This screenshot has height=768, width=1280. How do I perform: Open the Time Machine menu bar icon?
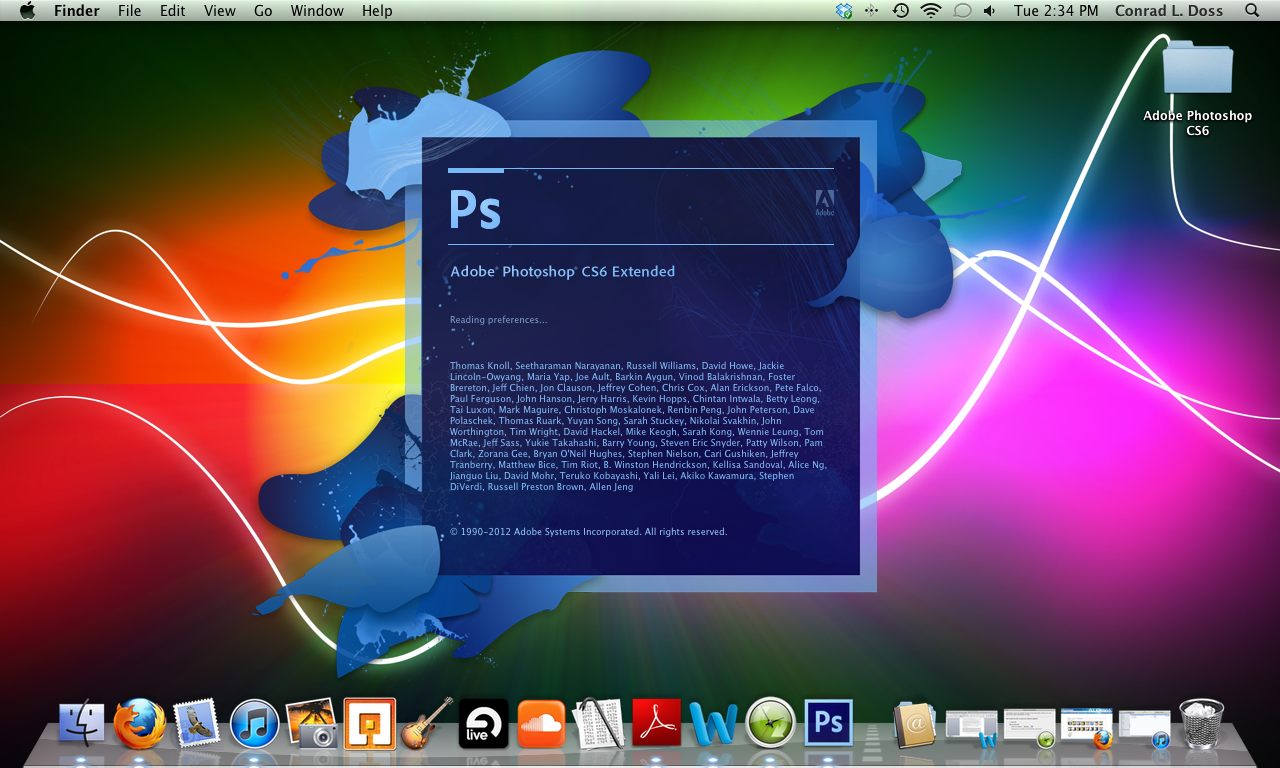(x=901, y=11)
